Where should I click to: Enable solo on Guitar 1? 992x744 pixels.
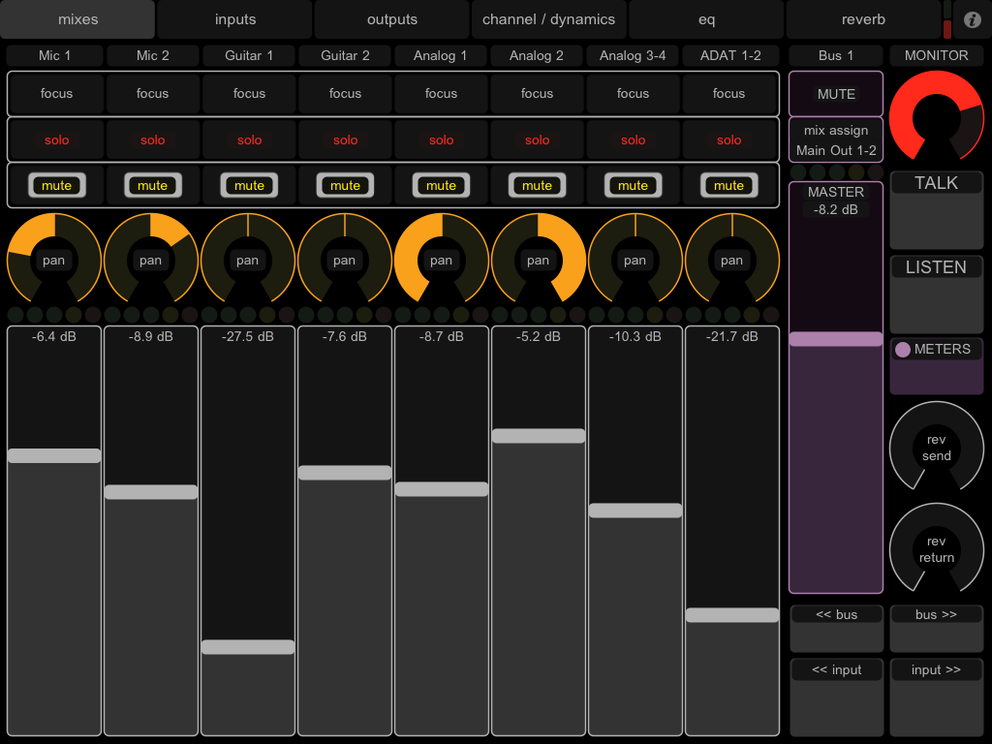[249, 140]
